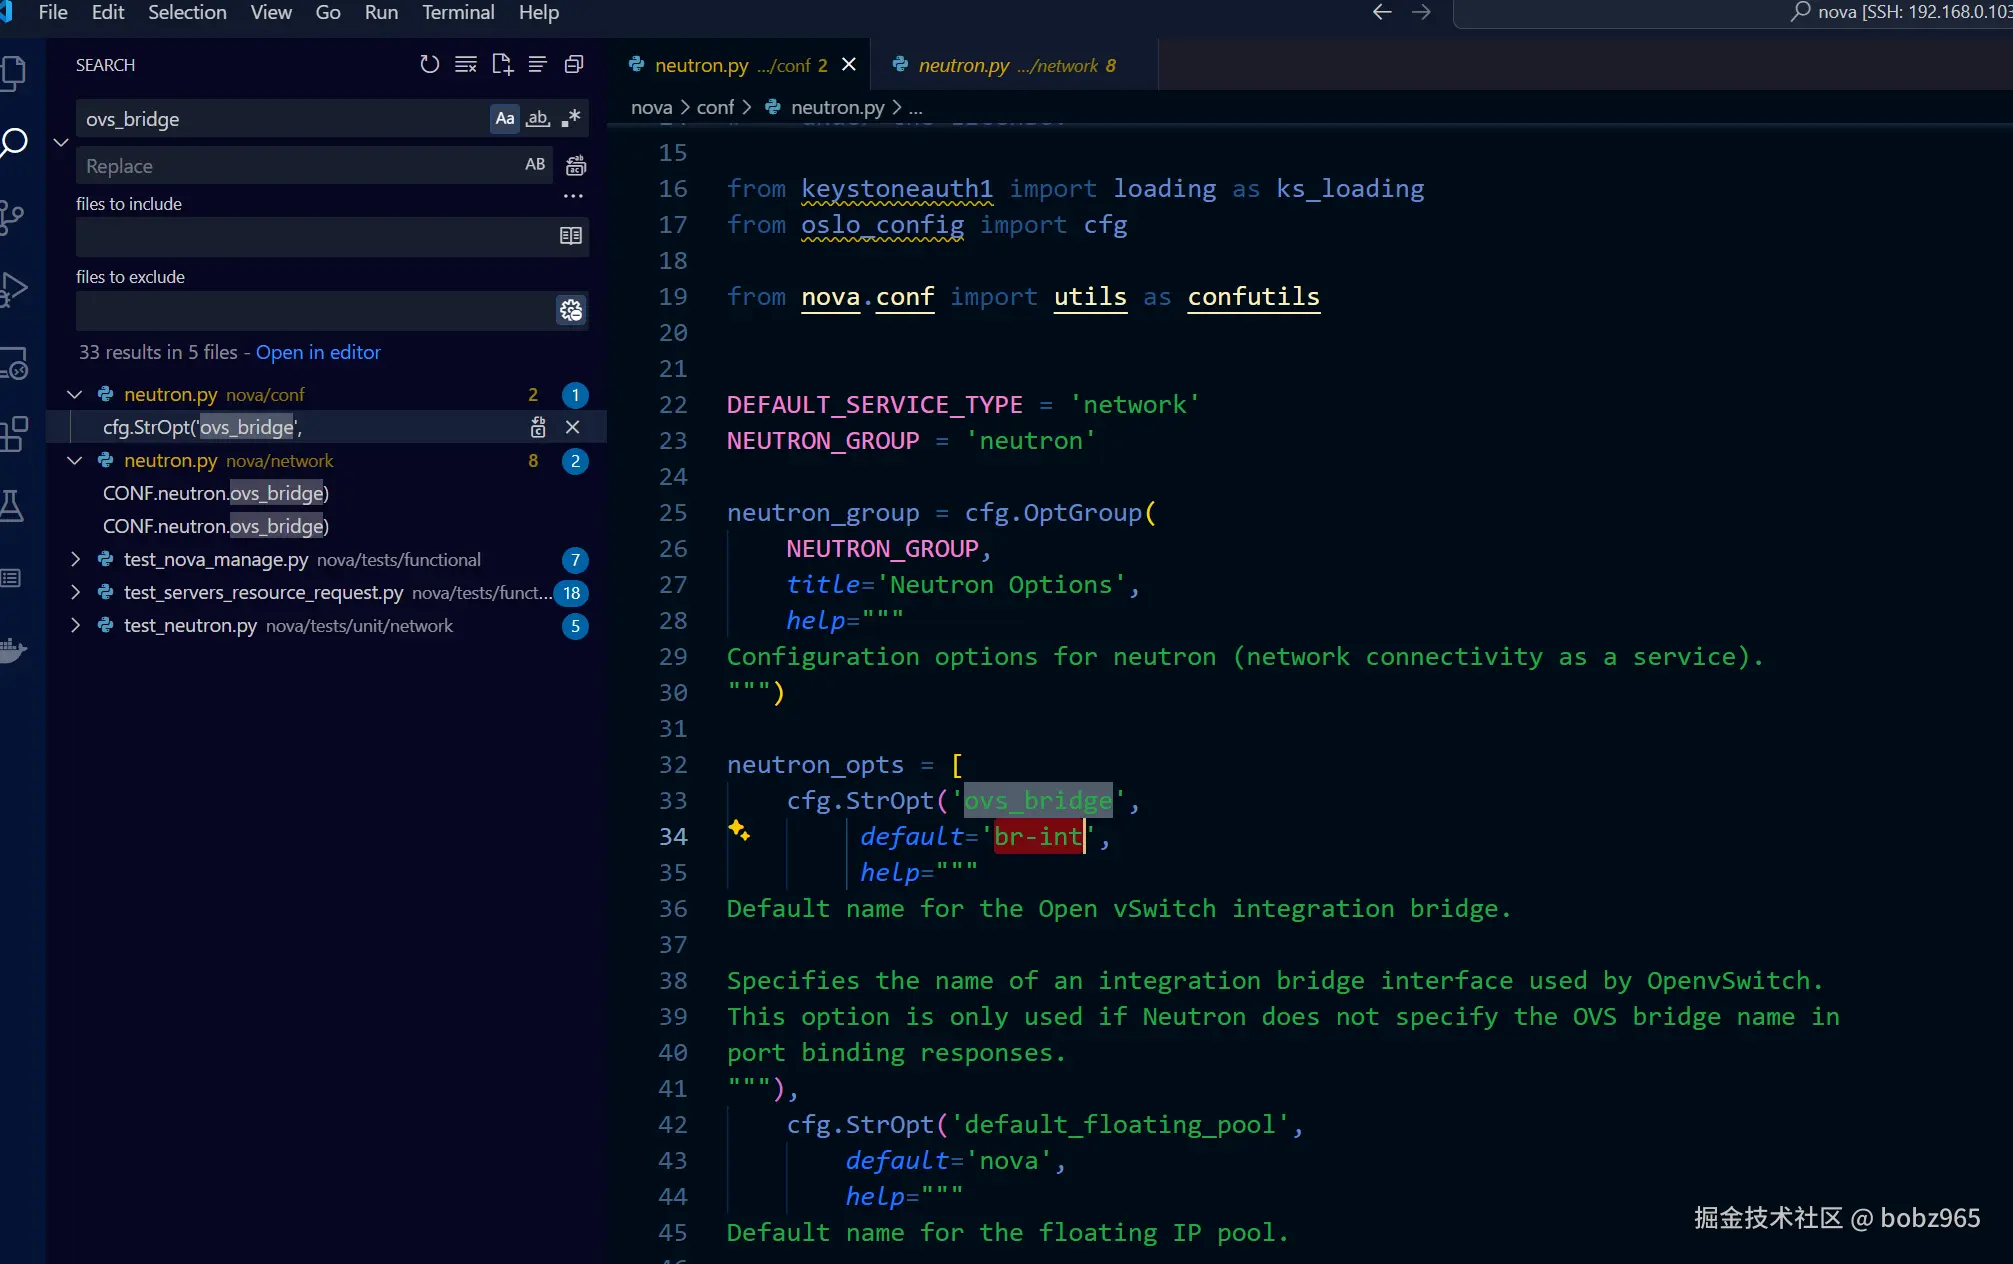The height and width of the screenshot is (1264, 2013).
Task: Open a new search editor
Action: [x=502, y=65]
